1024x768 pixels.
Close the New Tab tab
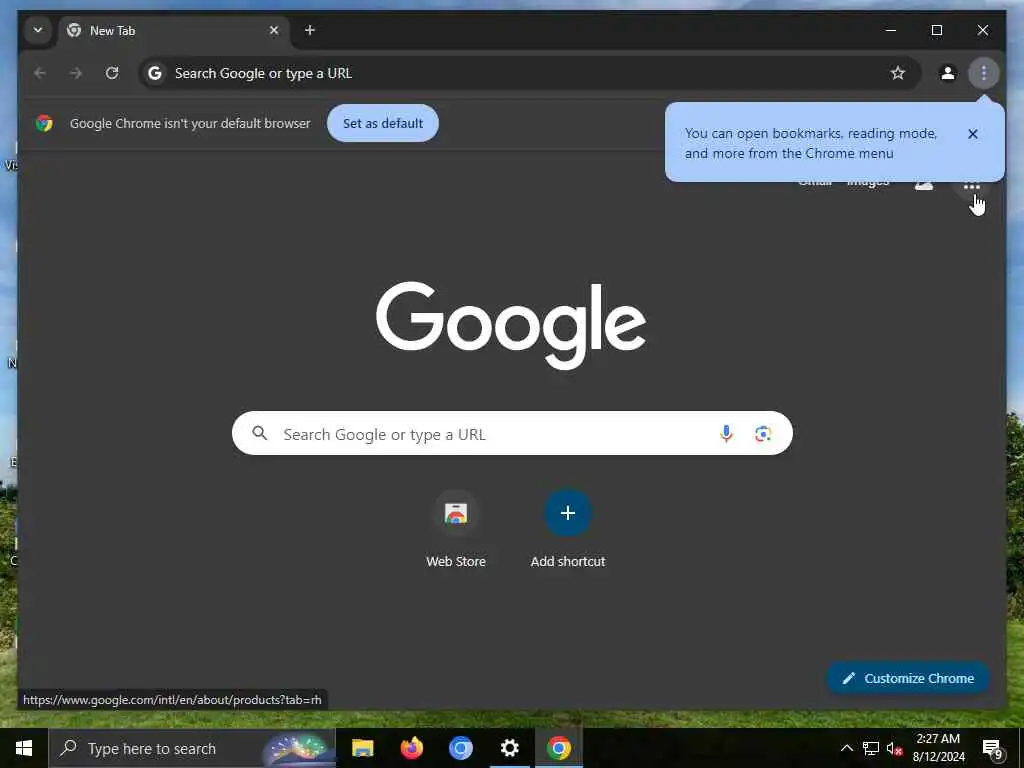[274, 30]
